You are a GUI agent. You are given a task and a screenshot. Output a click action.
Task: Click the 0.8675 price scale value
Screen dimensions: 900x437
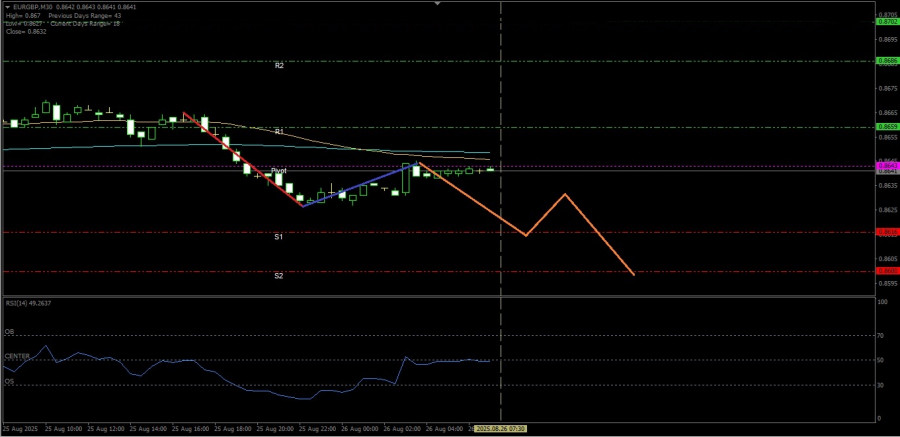tap(887, 88)
